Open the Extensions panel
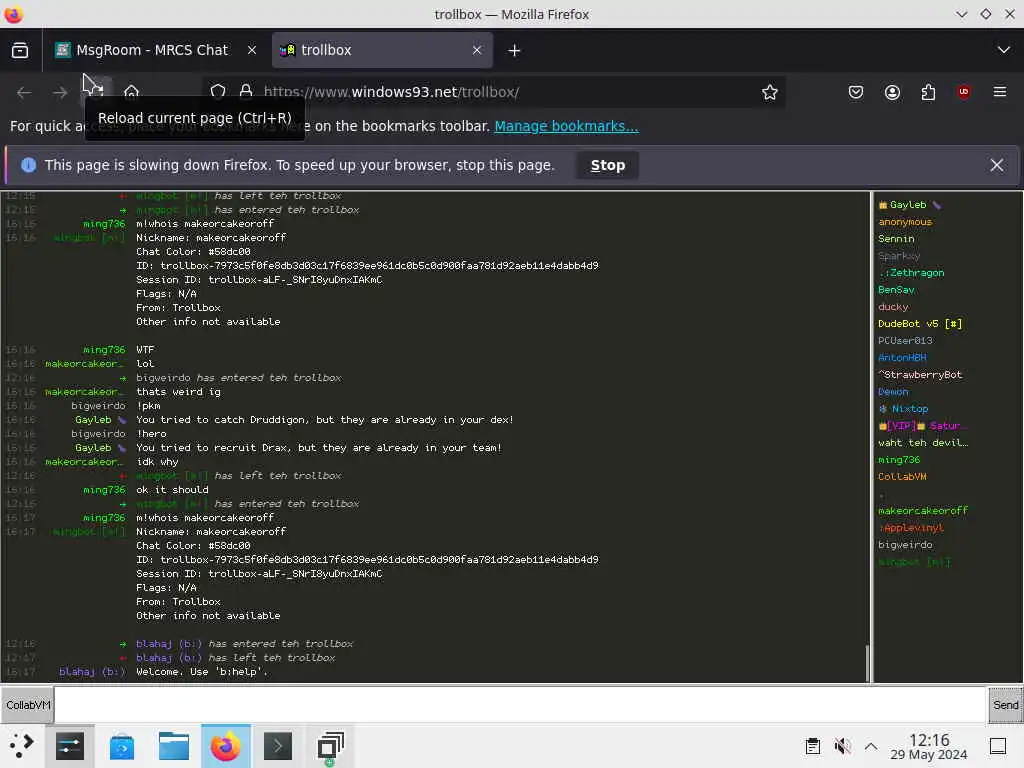The width and height of the screenshot is (1024, 768). click(928, 92)
